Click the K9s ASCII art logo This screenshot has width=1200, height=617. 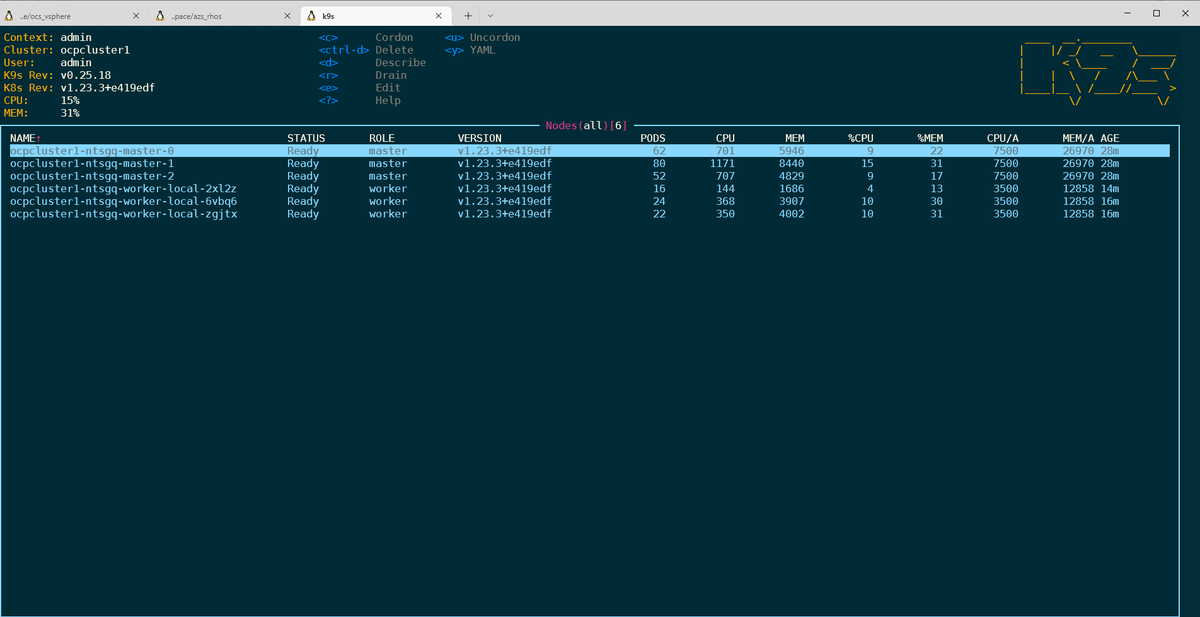click(x=1097, y=70)
